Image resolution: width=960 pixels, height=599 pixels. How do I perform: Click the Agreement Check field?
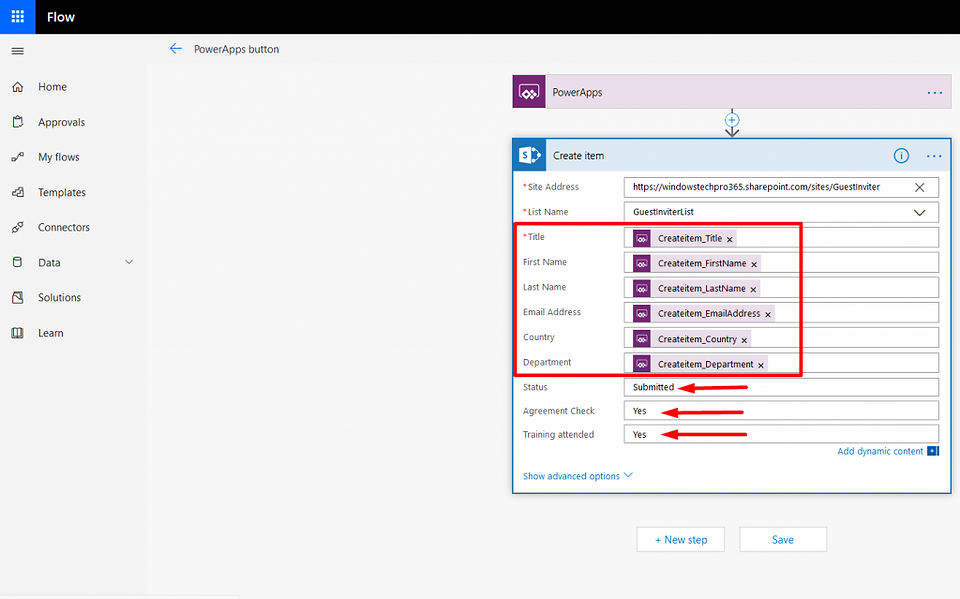coord(781,411)
